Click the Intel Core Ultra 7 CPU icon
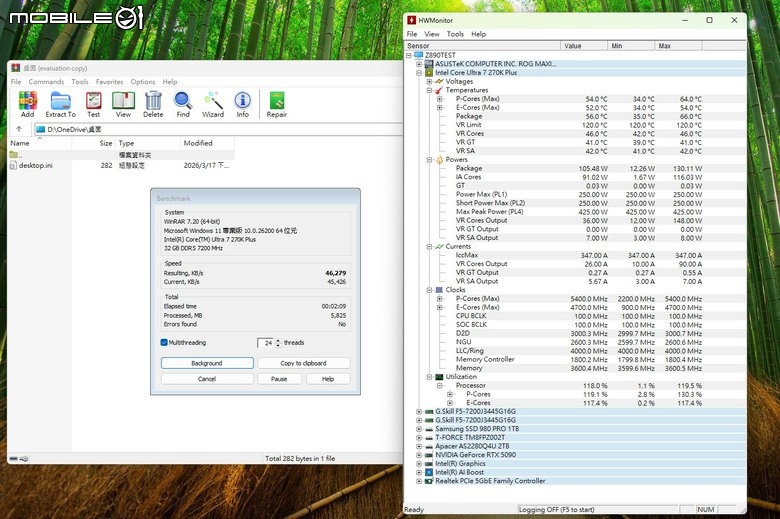 point(429,73)
